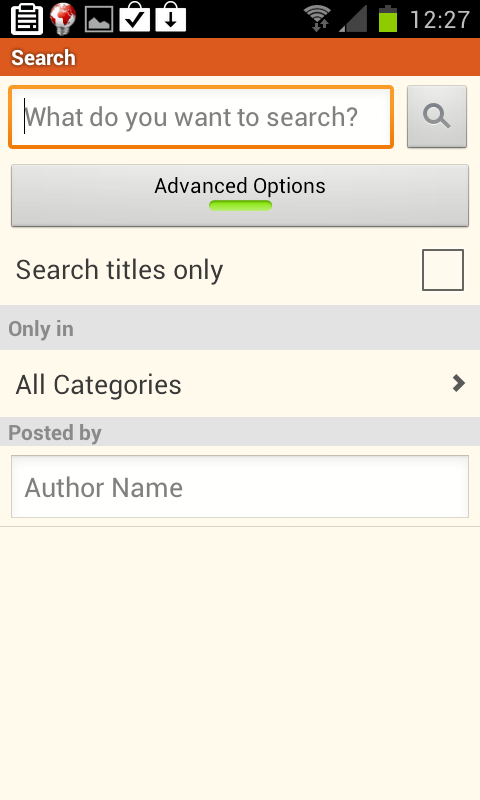Toggle the green Advanced Options indicator

pyautogui.click(x=240, y=206)
